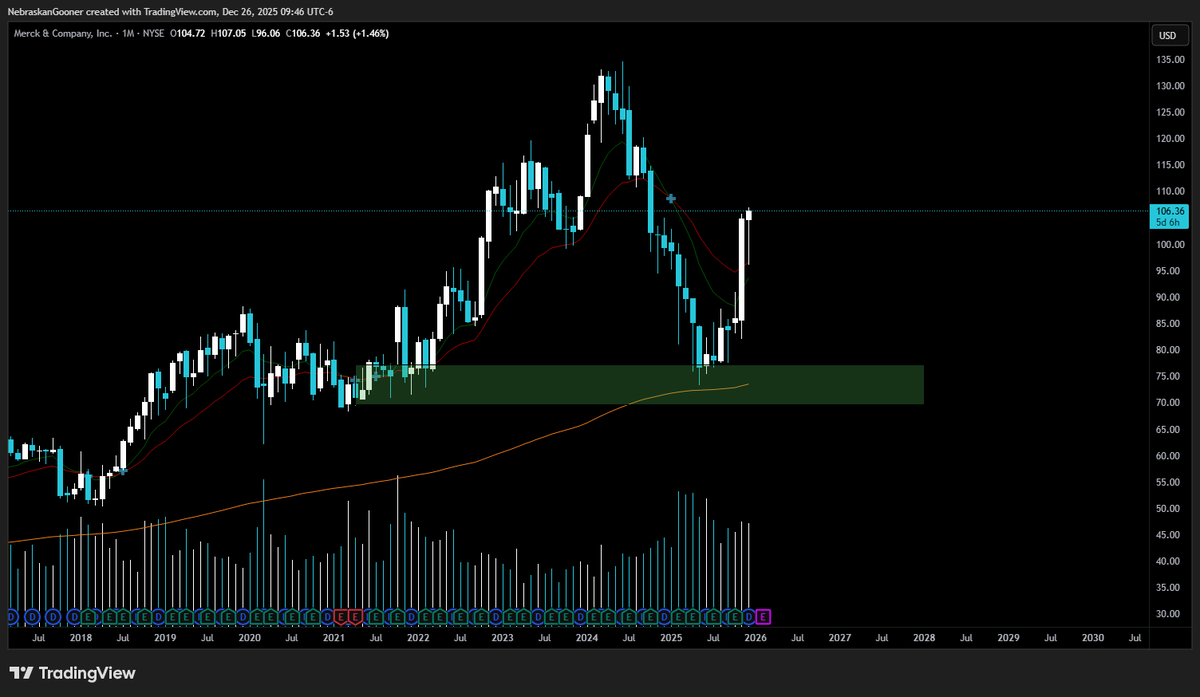1200x697 pixels.
Task: Click the 130.00 price axis label
Action: [x=1170, y=86]
